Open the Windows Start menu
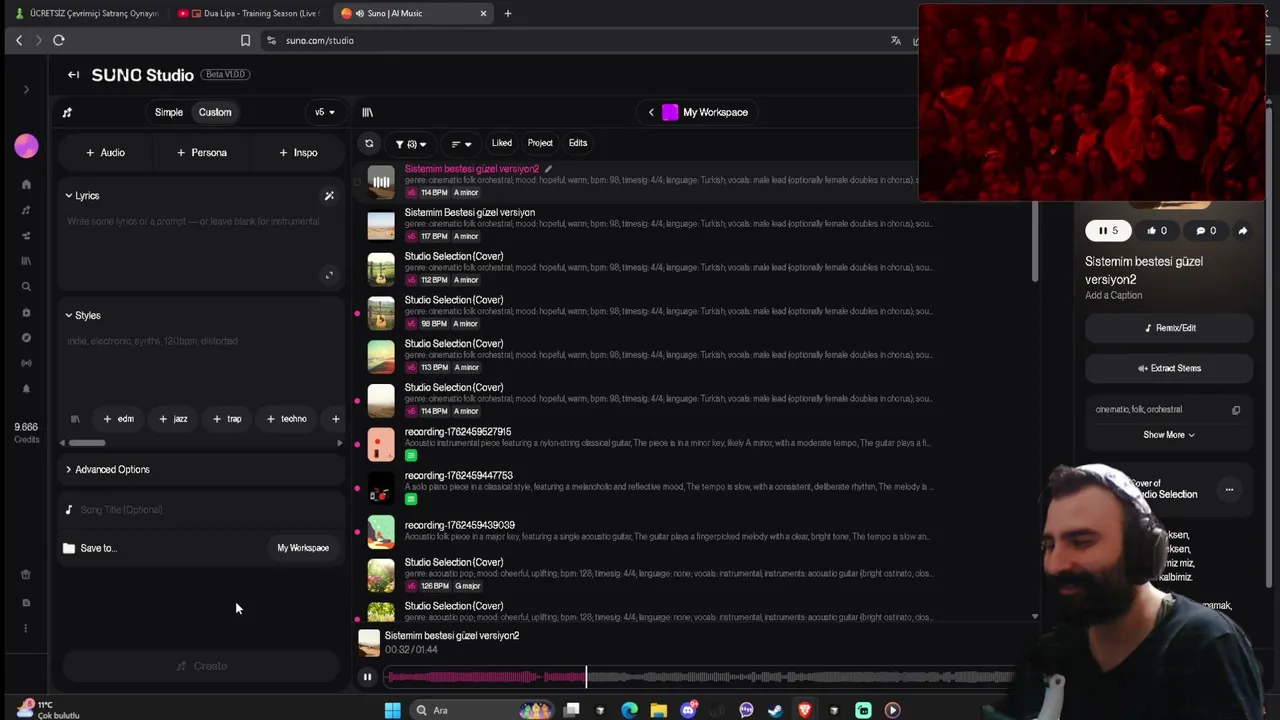Image resolution: width=1280 pixels, height=720 pixels. tap(392, 710)
